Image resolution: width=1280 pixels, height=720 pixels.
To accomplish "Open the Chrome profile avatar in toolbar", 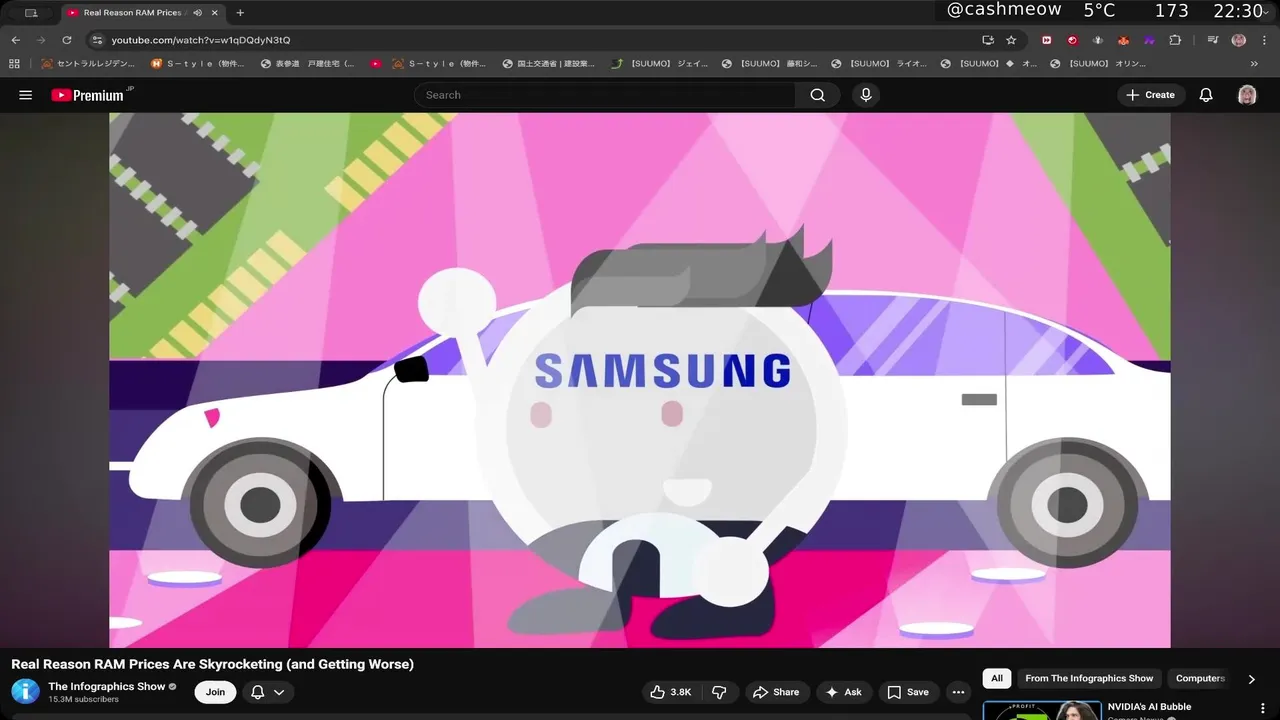I will tap(1239, 40).
